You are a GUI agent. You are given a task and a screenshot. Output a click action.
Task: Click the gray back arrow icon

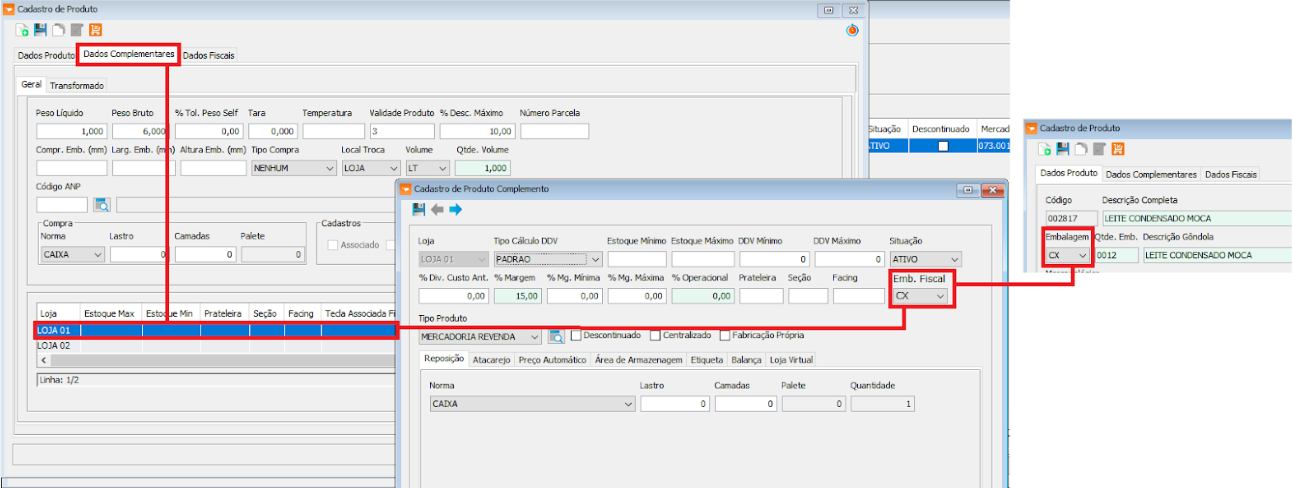[x=437, y=209]
